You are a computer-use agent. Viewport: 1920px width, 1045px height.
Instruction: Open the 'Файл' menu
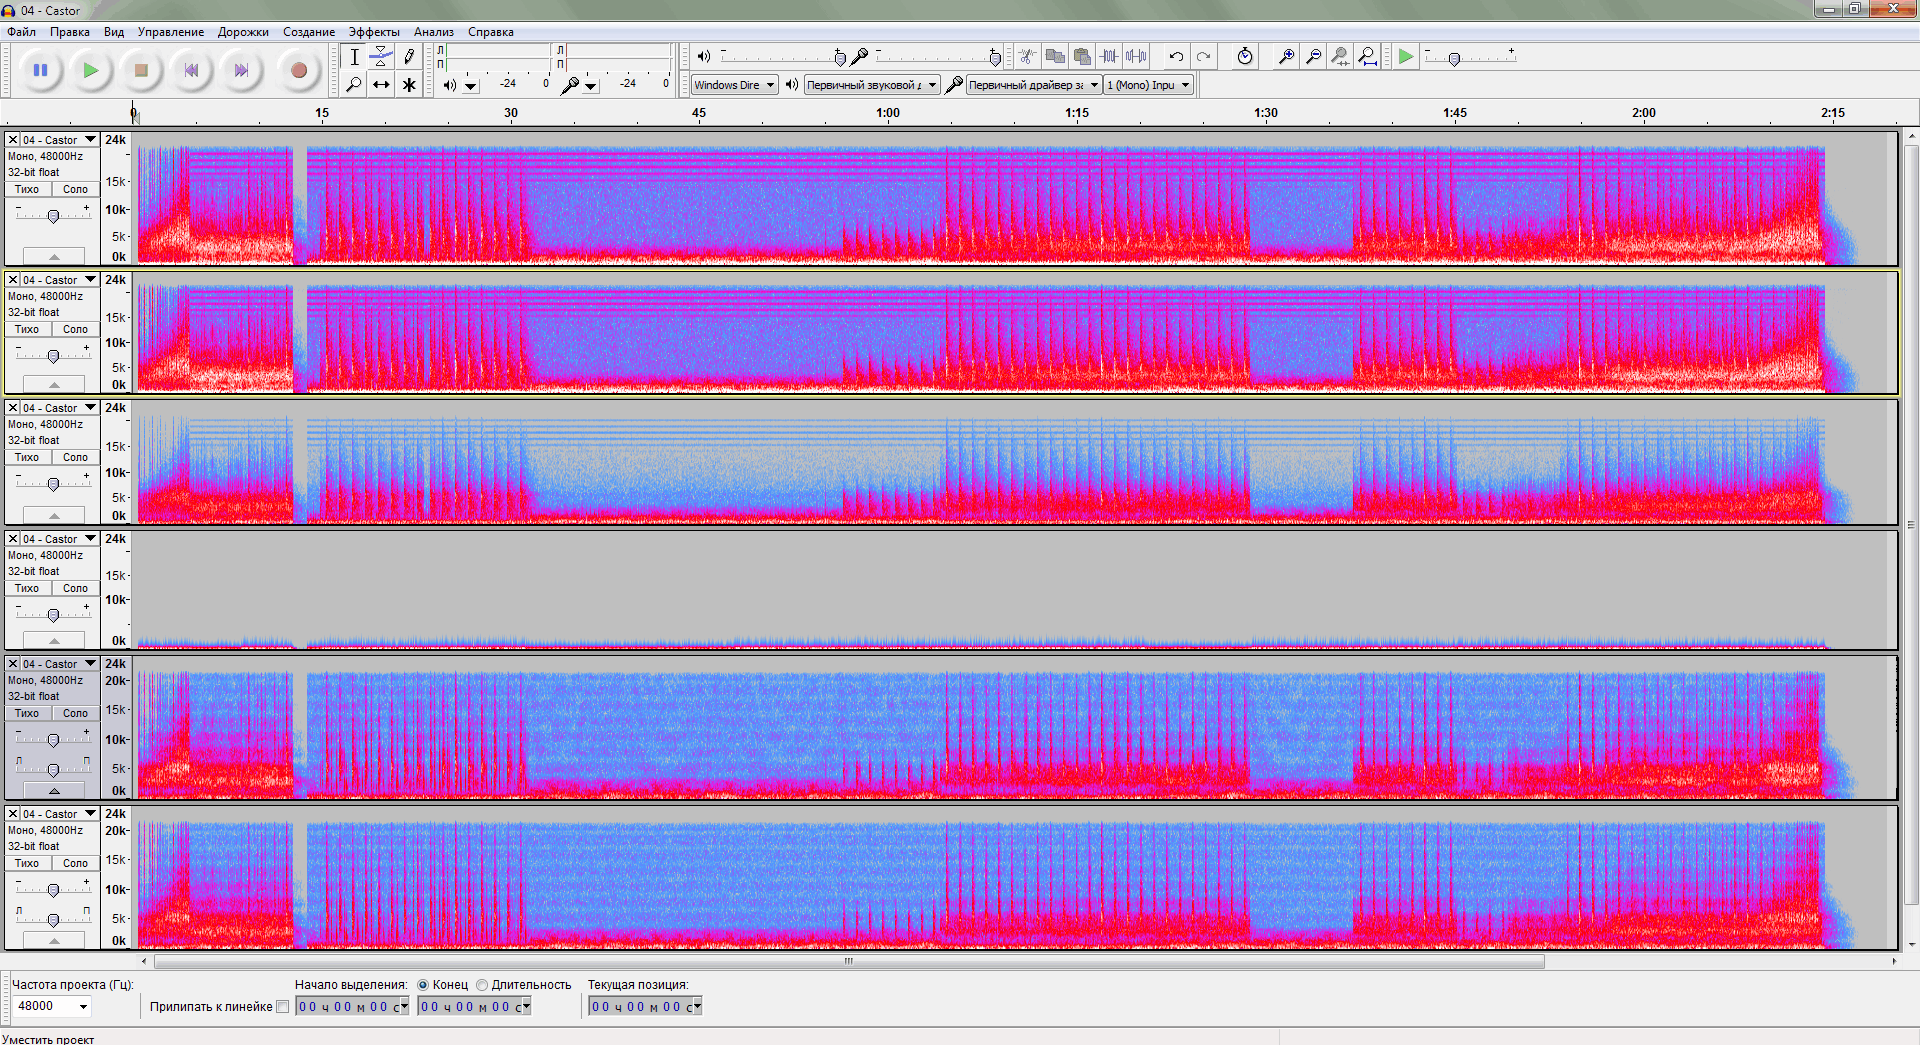tap(21, 32)
